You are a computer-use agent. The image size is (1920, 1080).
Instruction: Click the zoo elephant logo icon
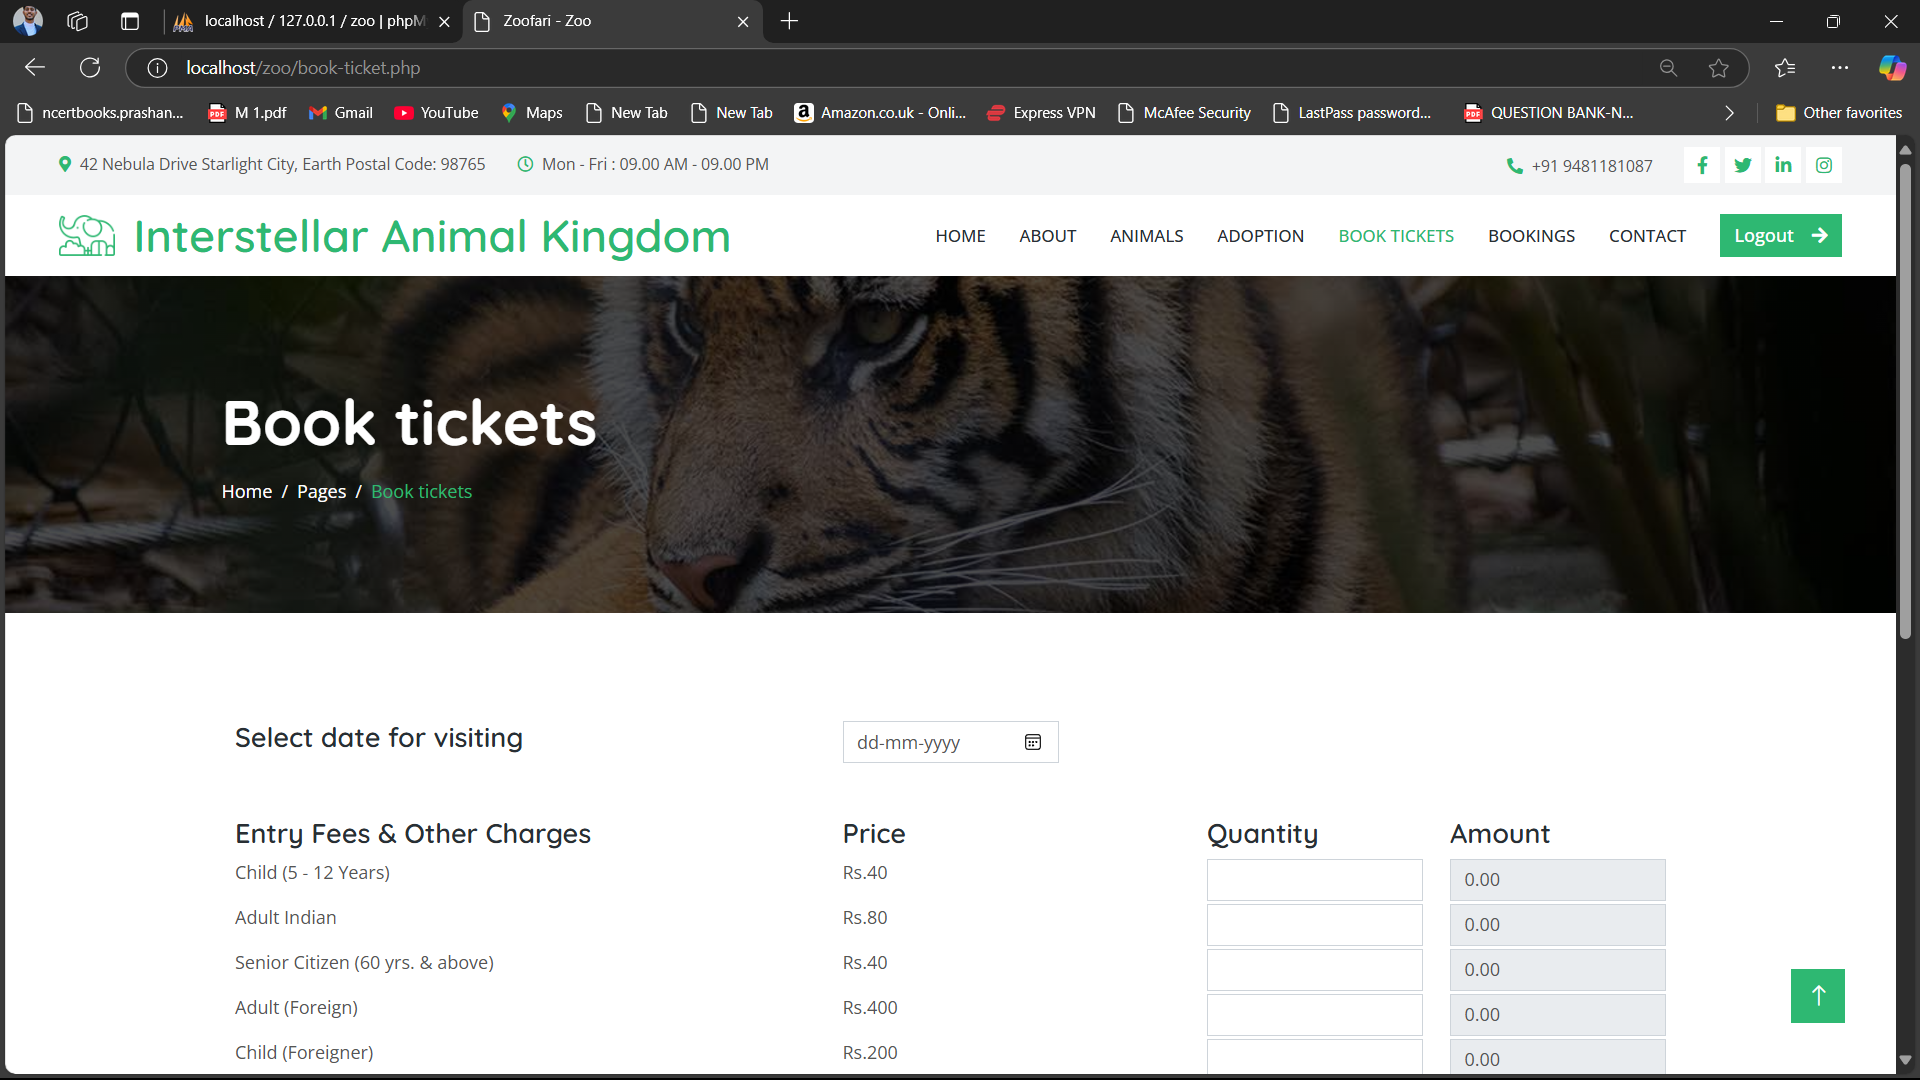pos(87,236)
